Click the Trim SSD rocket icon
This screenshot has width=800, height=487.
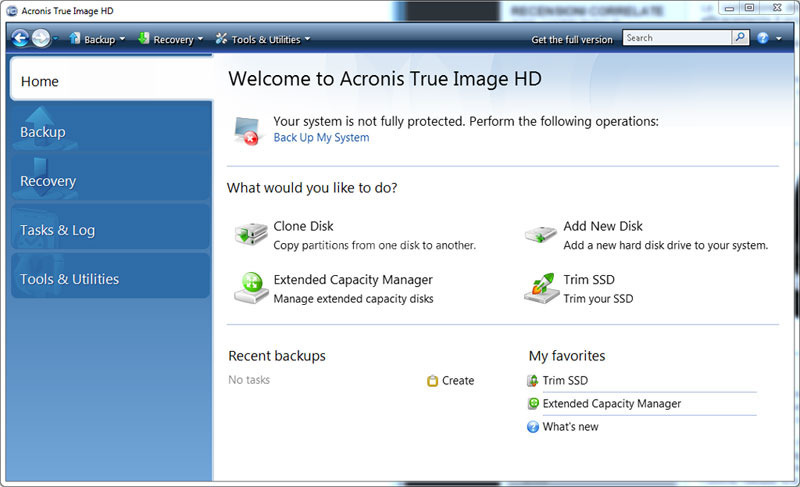pos(540,288)
